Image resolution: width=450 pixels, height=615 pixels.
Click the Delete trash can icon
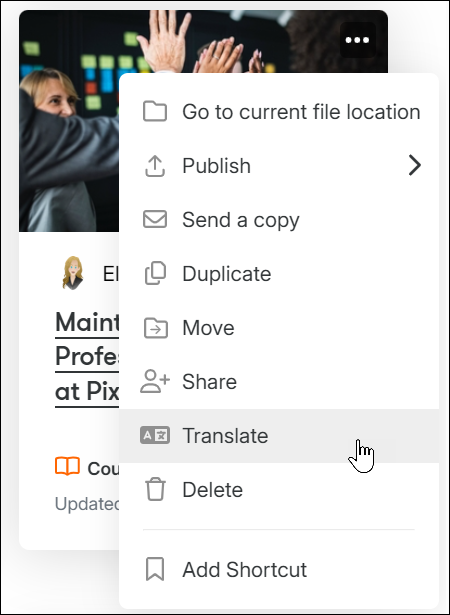click(155, 489)
